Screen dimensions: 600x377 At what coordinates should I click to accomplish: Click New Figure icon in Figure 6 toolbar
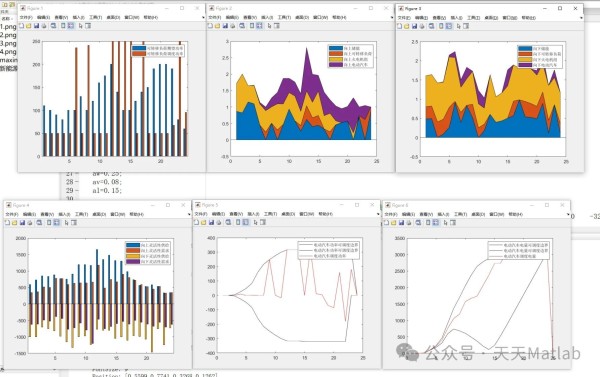[x=386, y=223]
